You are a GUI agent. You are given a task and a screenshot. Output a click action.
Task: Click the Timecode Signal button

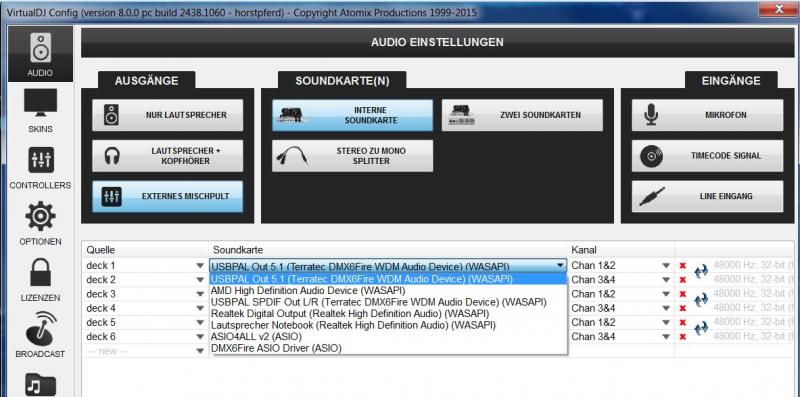[707, 156]
